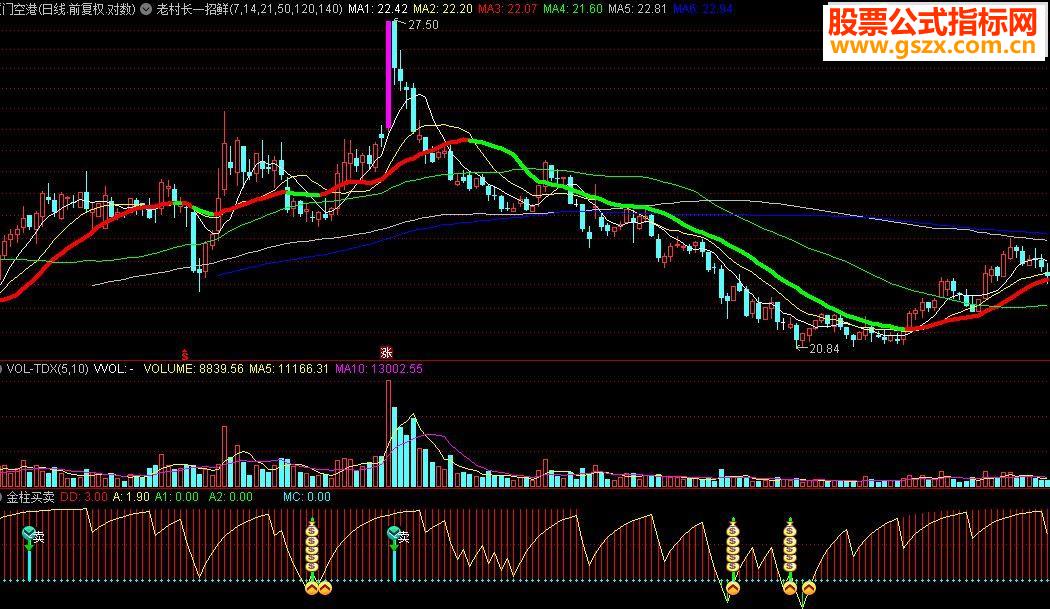Click the A1: 0.00 value
The image size is (1050, 609).
(177, 497)
